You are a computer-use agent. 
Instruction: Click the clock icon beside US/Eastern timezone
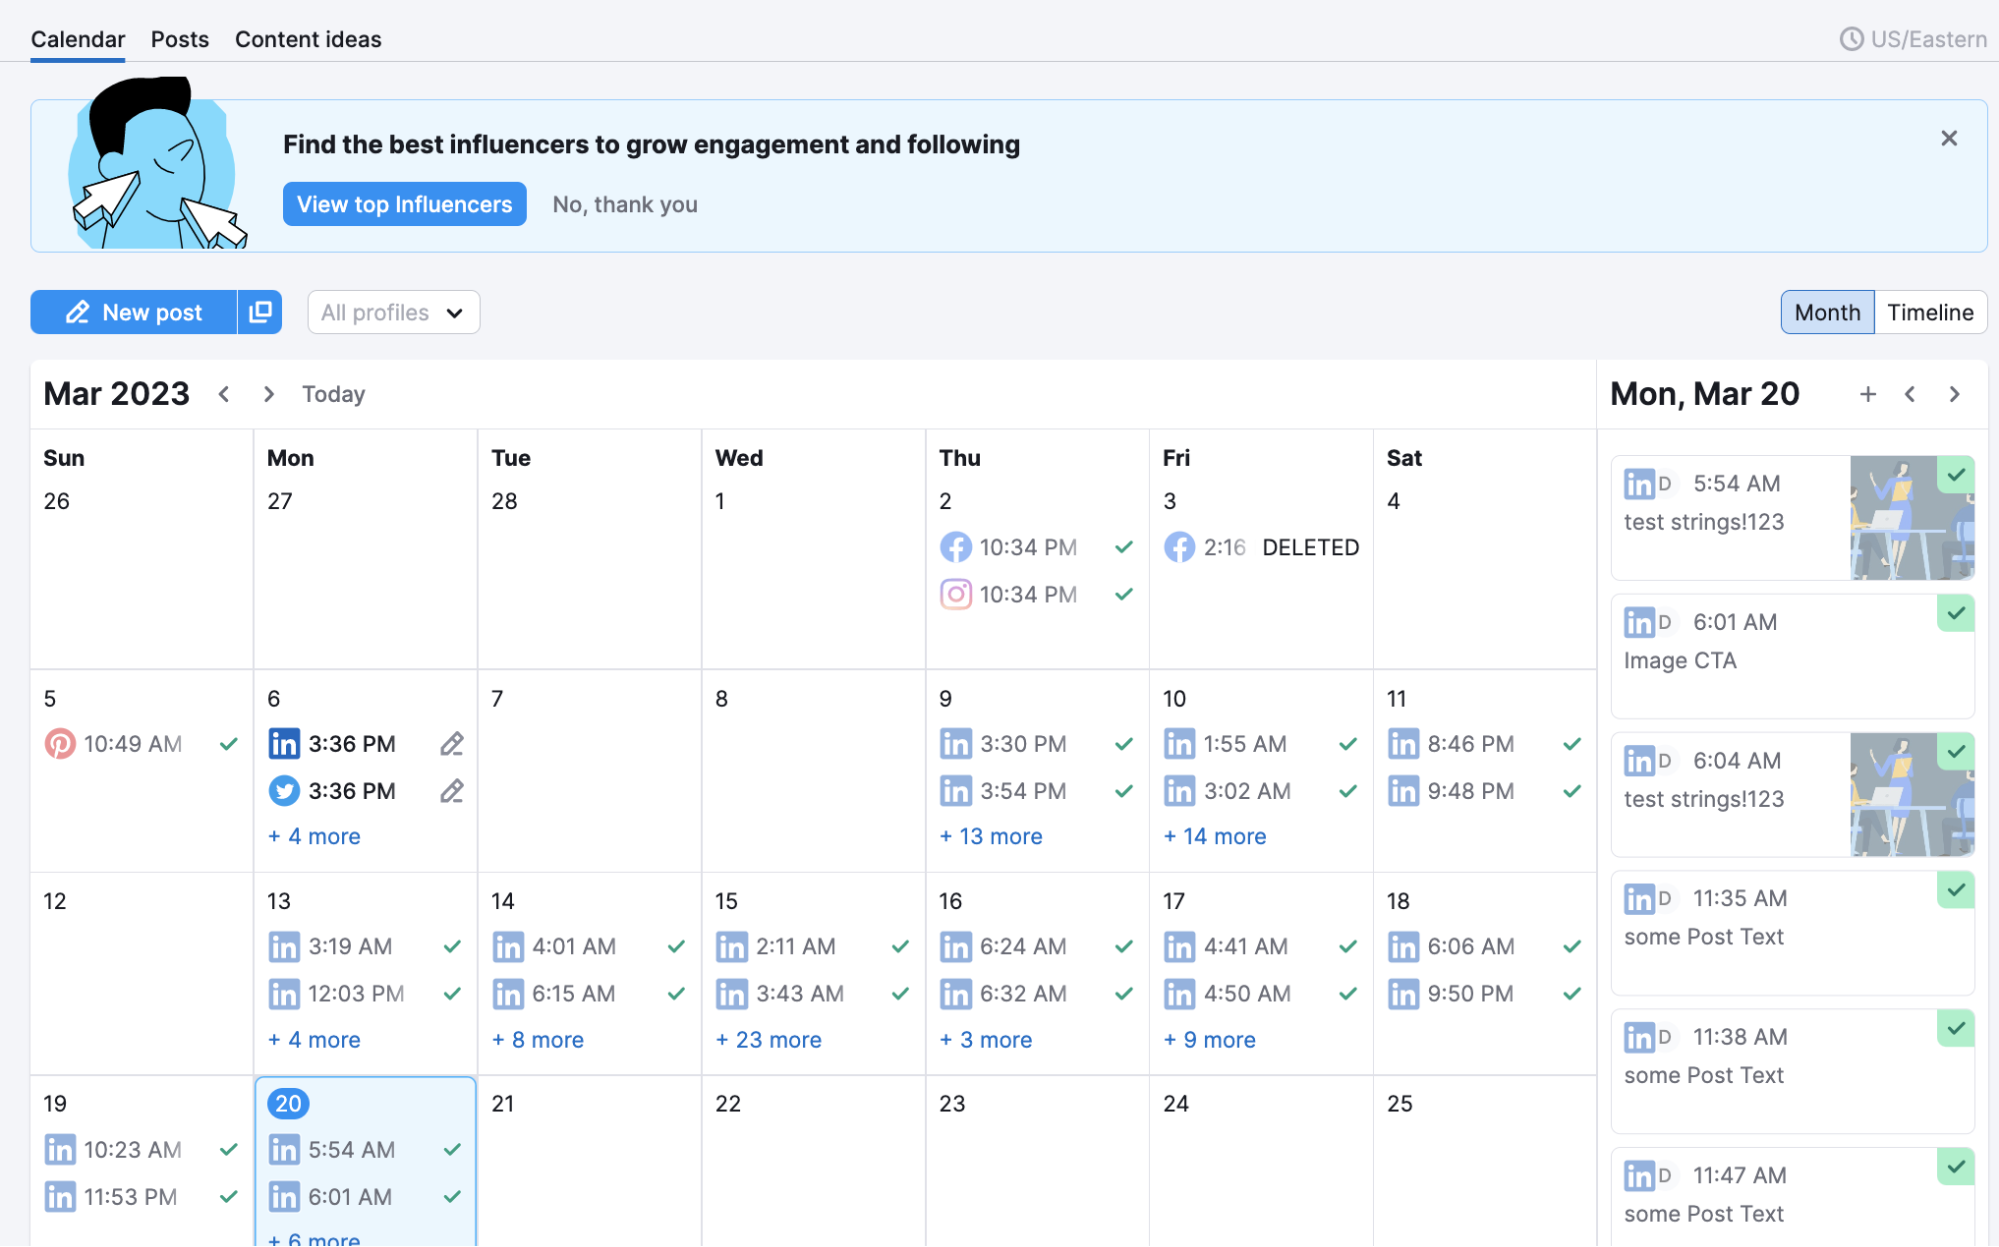tap(1852, 39)
